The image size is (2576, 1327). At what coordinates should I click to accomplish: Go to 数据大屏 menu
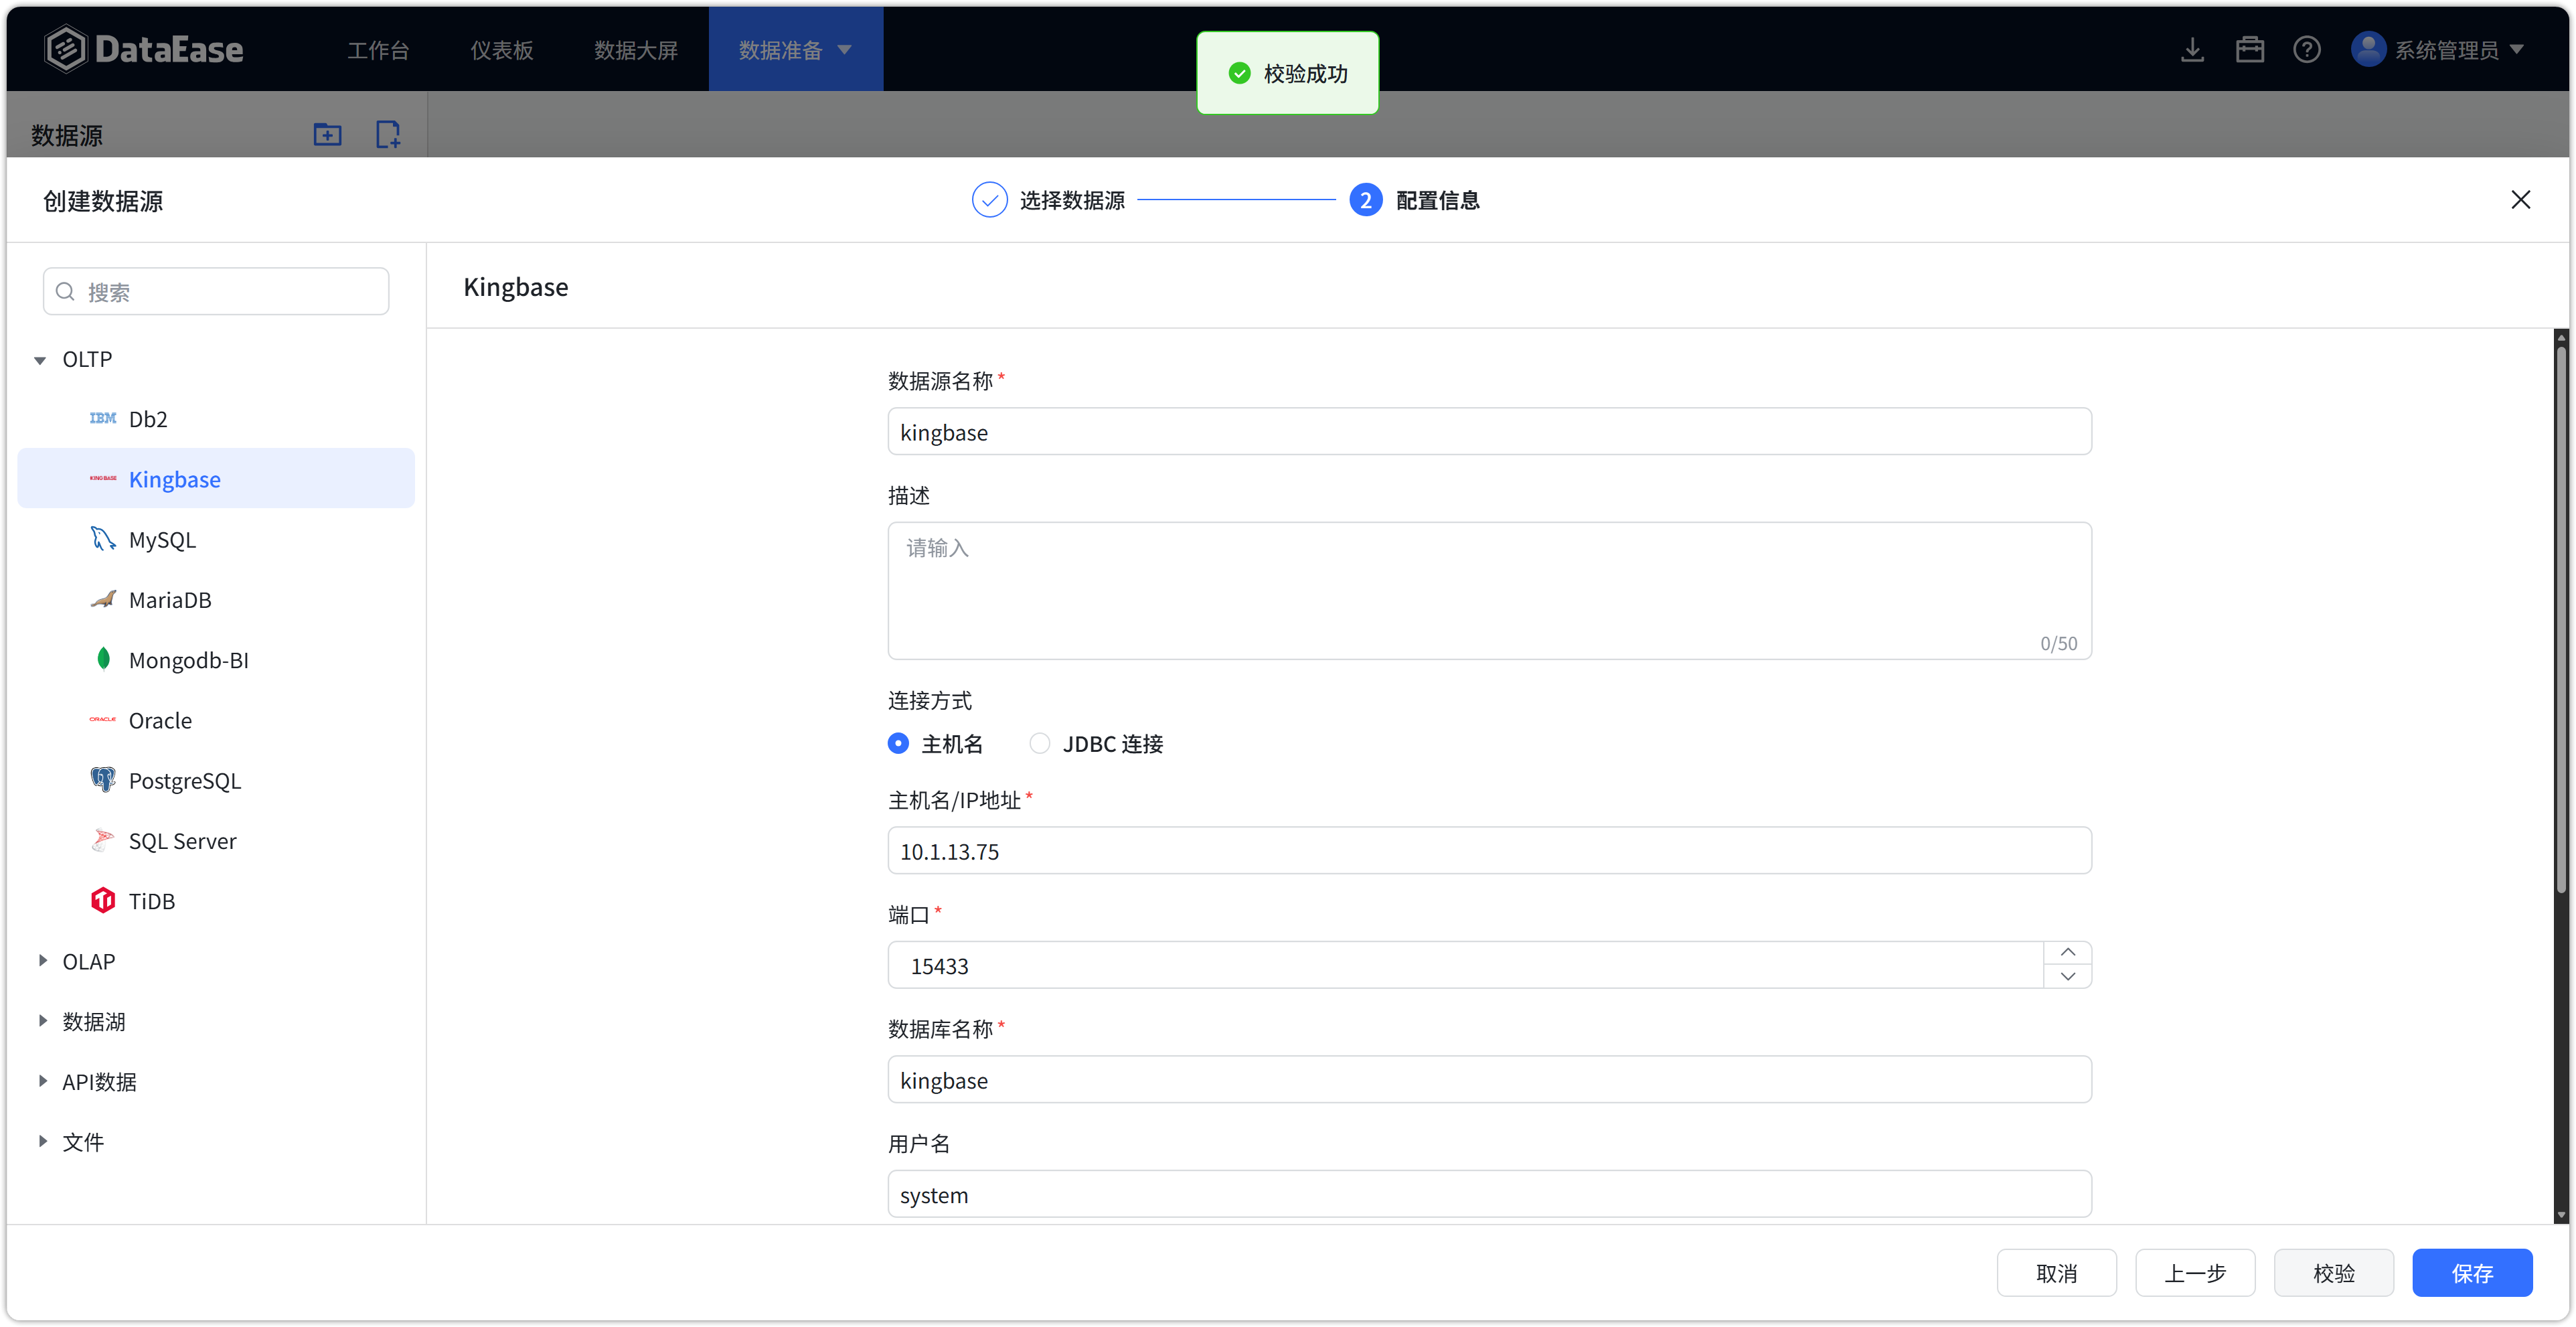(x=636, y=50)
